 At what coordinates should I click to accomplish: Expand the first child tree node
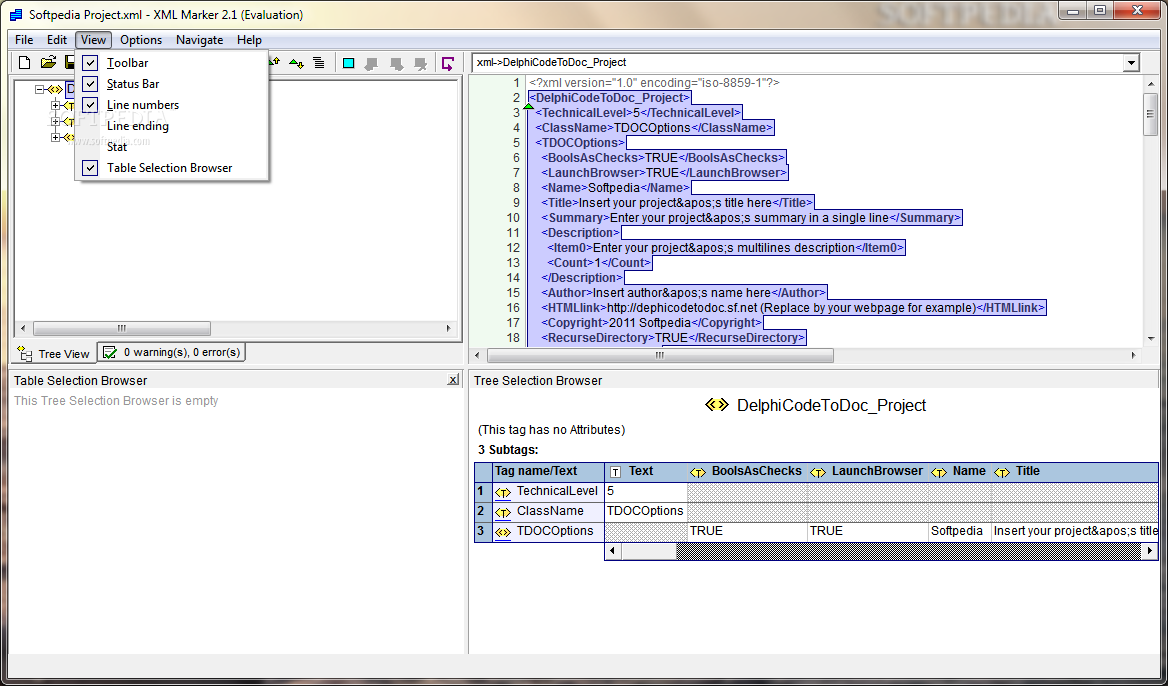[x=56, y=105]
